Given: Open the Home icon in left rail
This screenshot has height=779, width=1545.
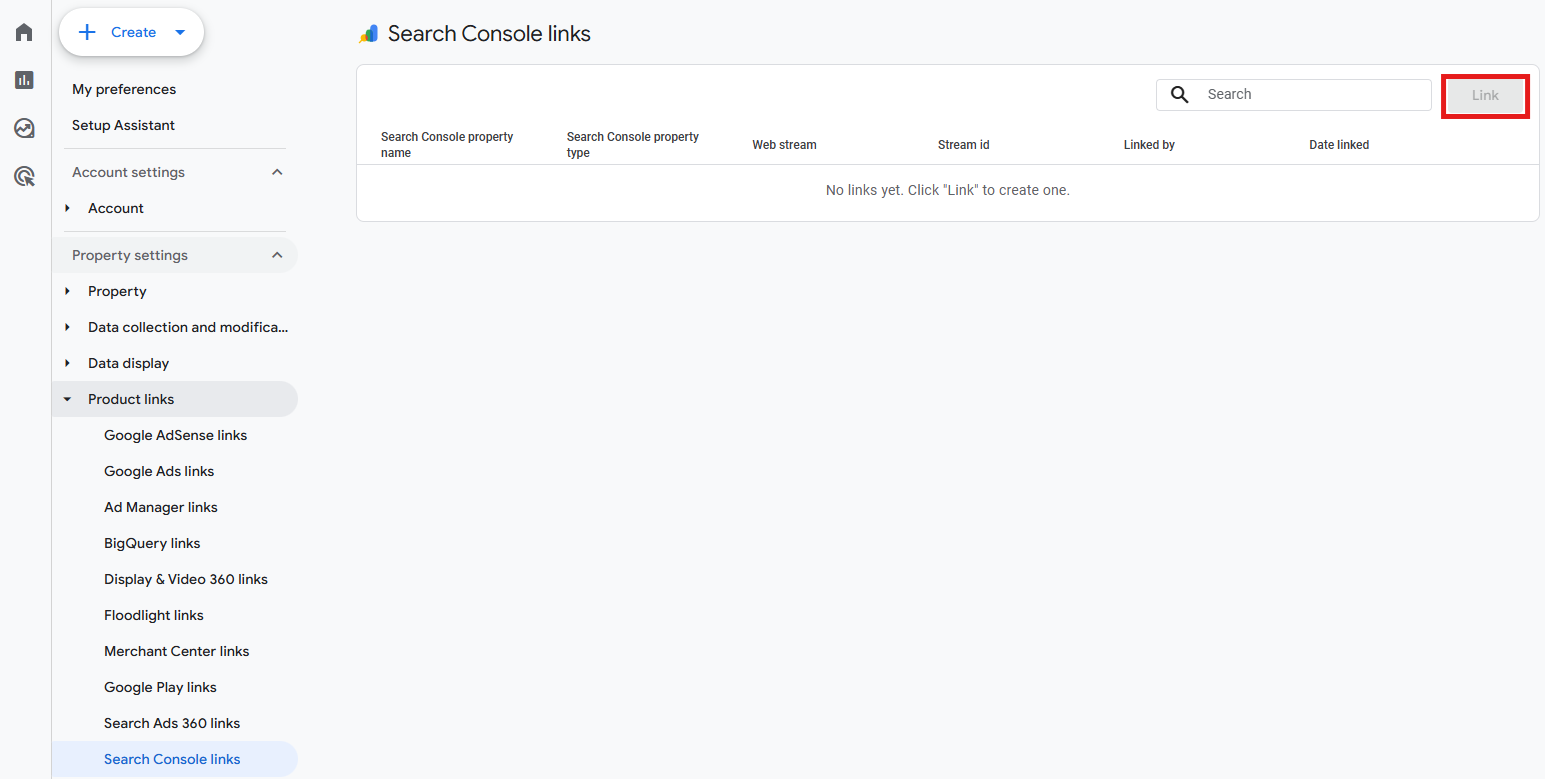Looking at the screenshot, I should (x=24, y=32).
